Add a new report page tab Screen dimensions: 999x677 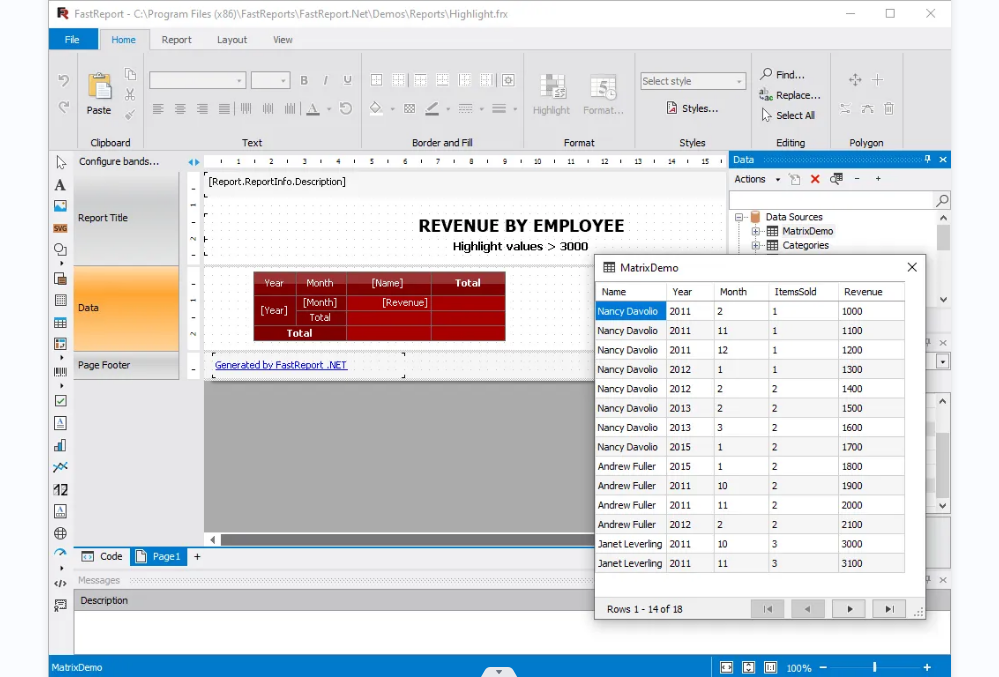click(198, 557)
